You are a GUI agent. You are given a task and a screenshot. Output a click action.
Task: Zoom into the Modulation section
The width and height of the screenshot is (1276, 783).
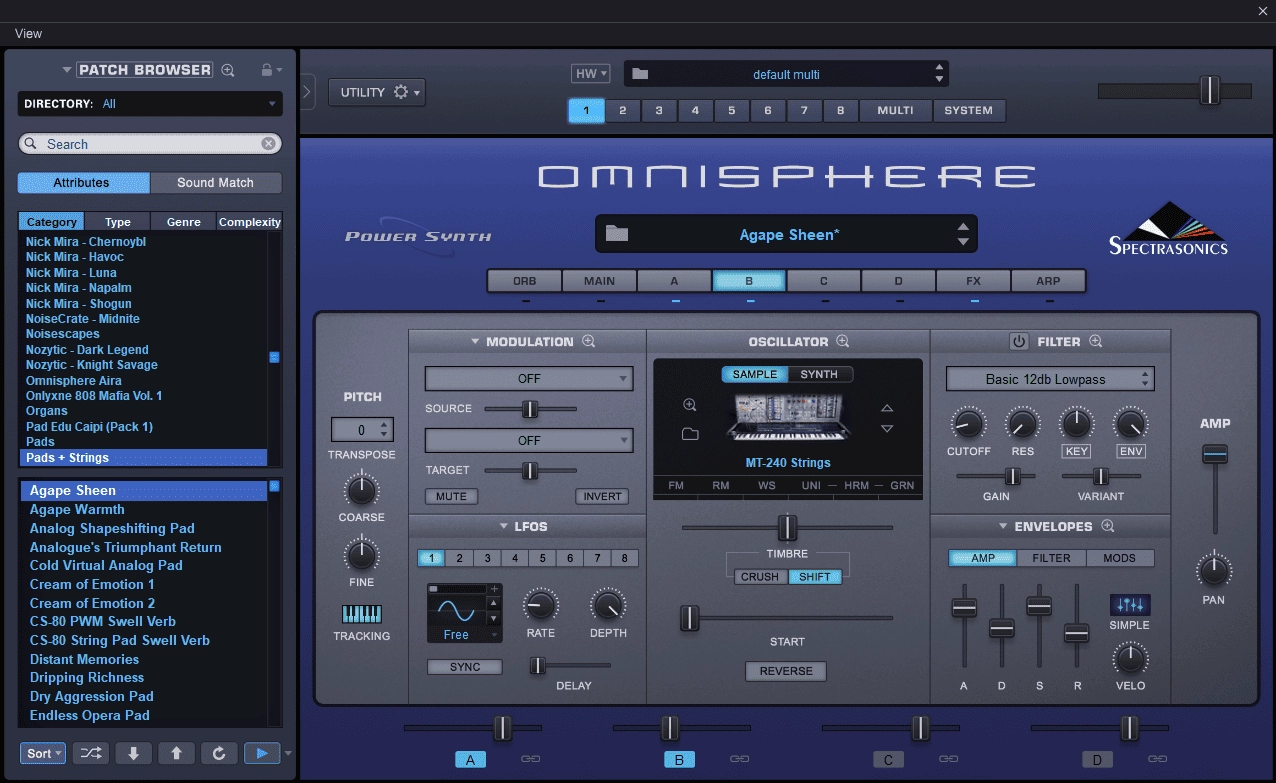(588, 341)
